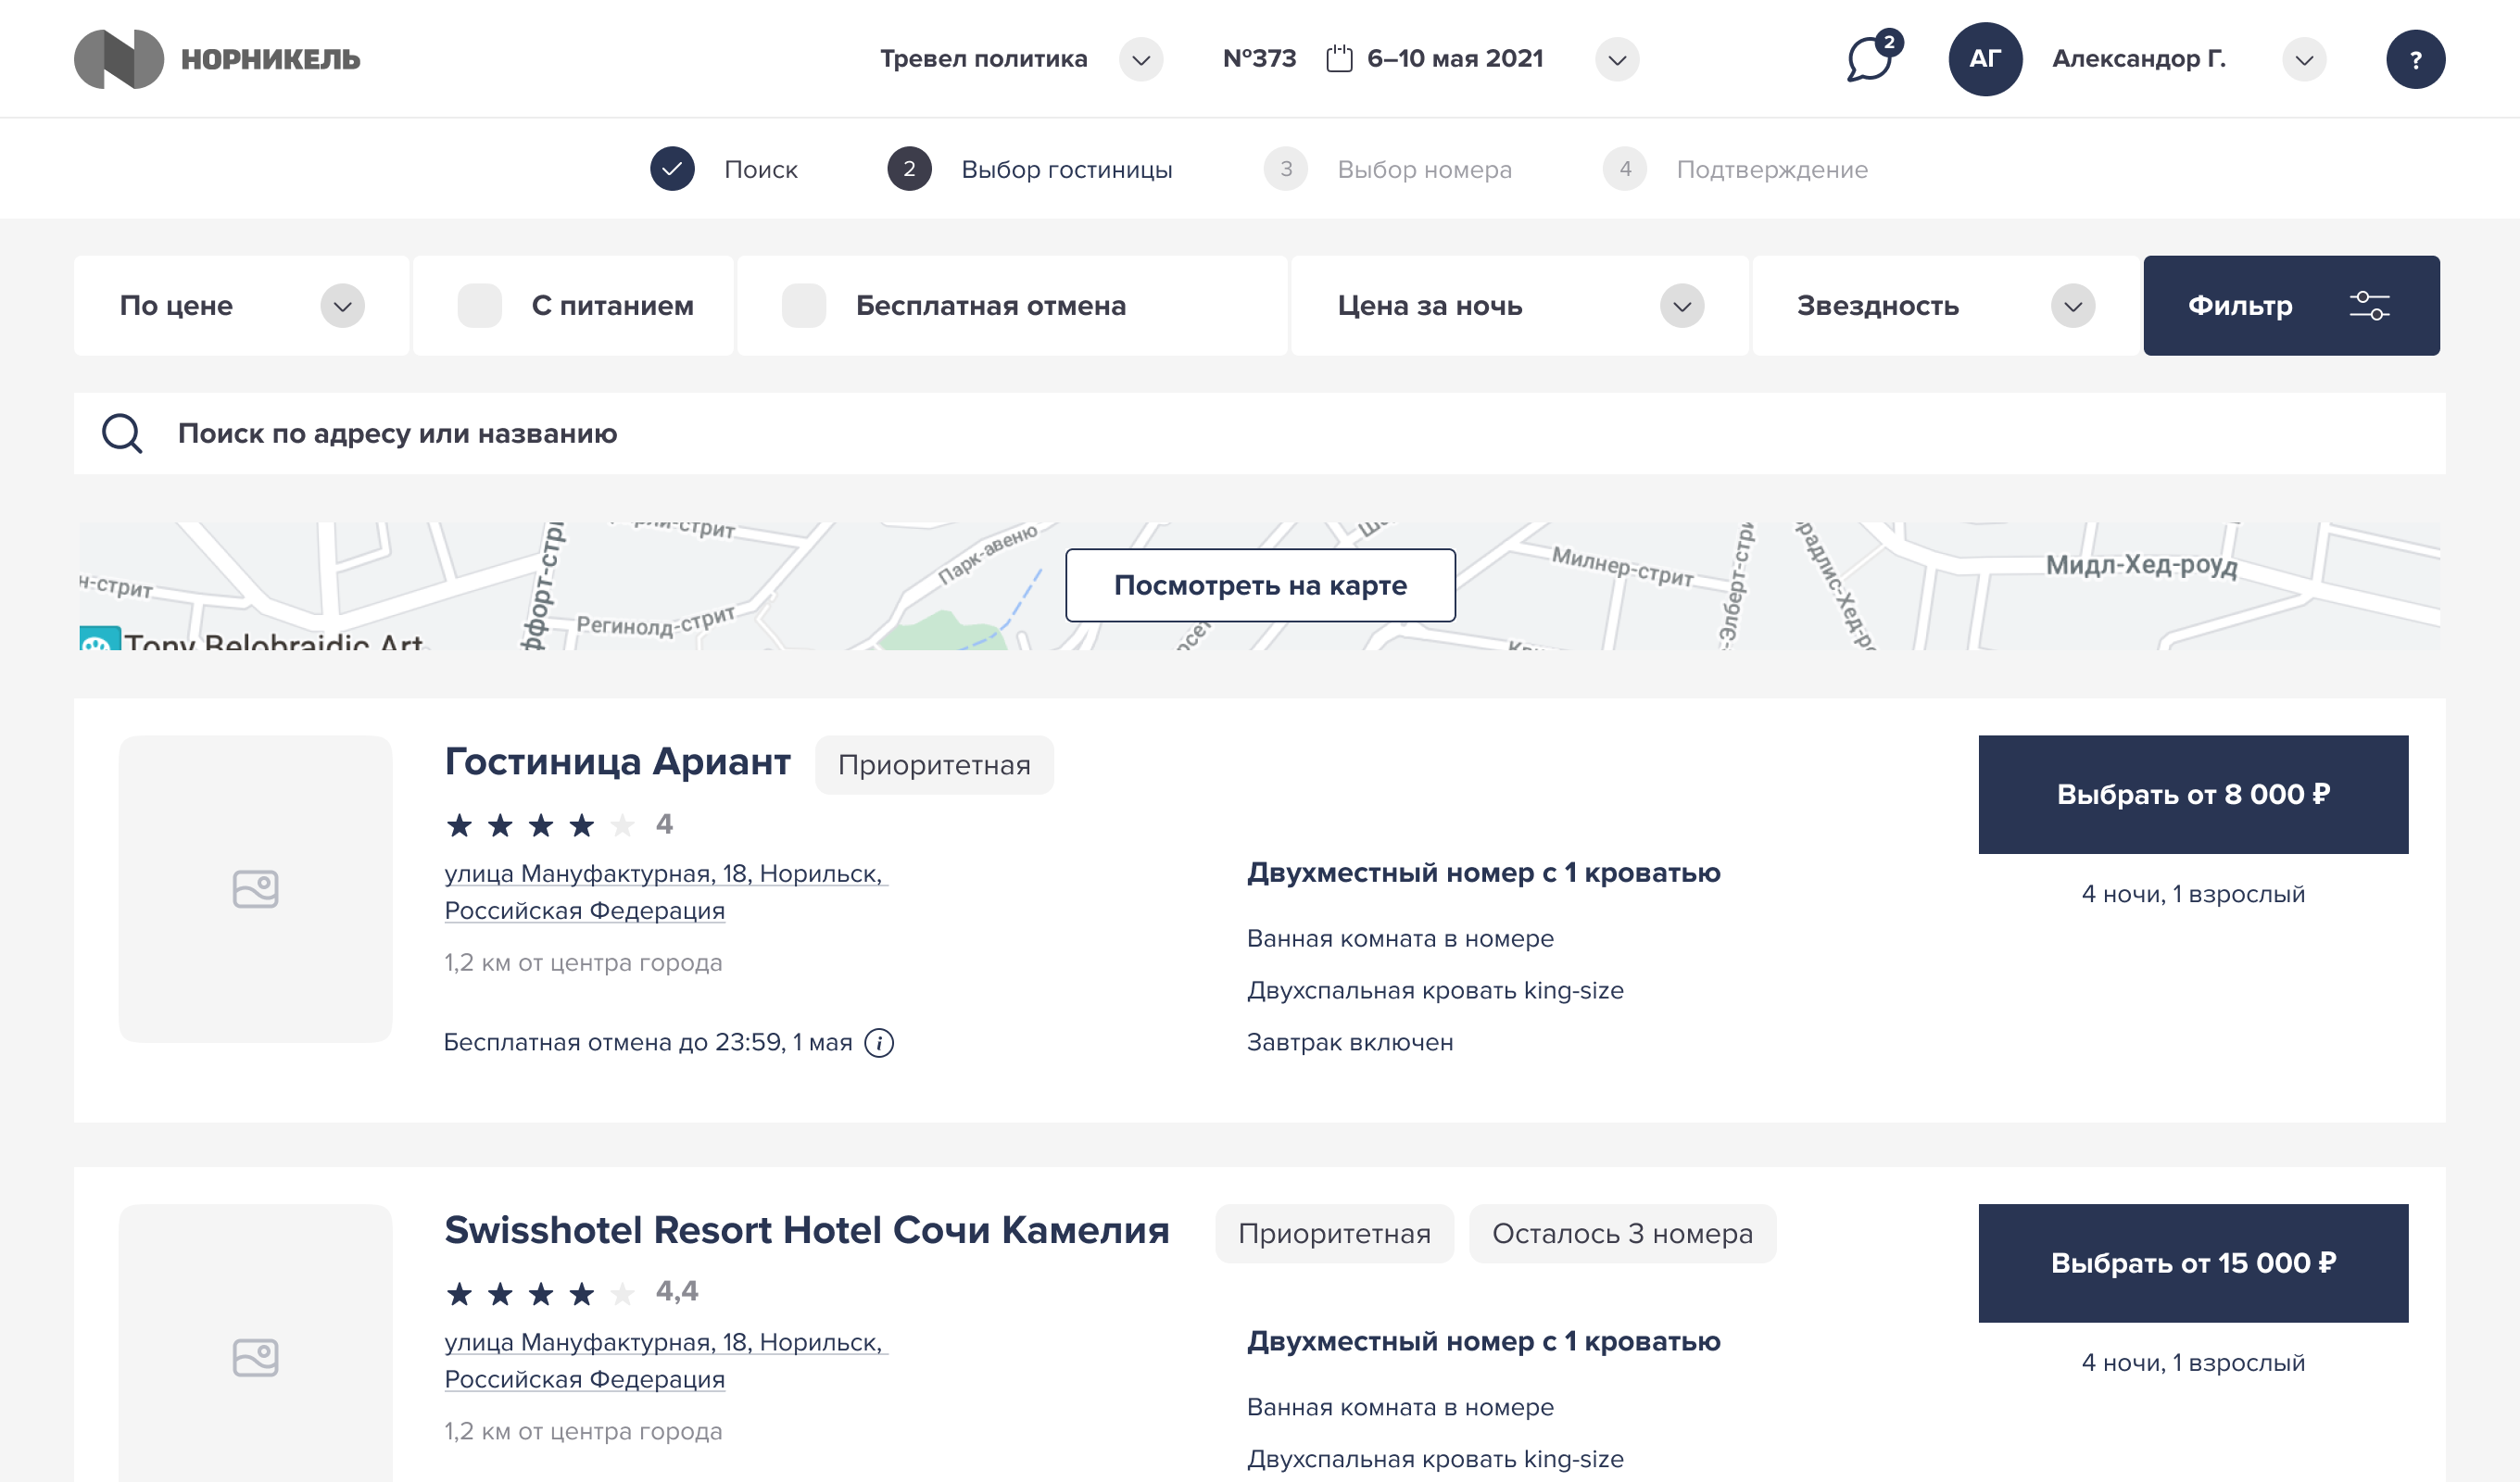Expand the Тревел политика dropdown
Viewport: 2520px width, 1482px height.
click(x=1140, y=59)
